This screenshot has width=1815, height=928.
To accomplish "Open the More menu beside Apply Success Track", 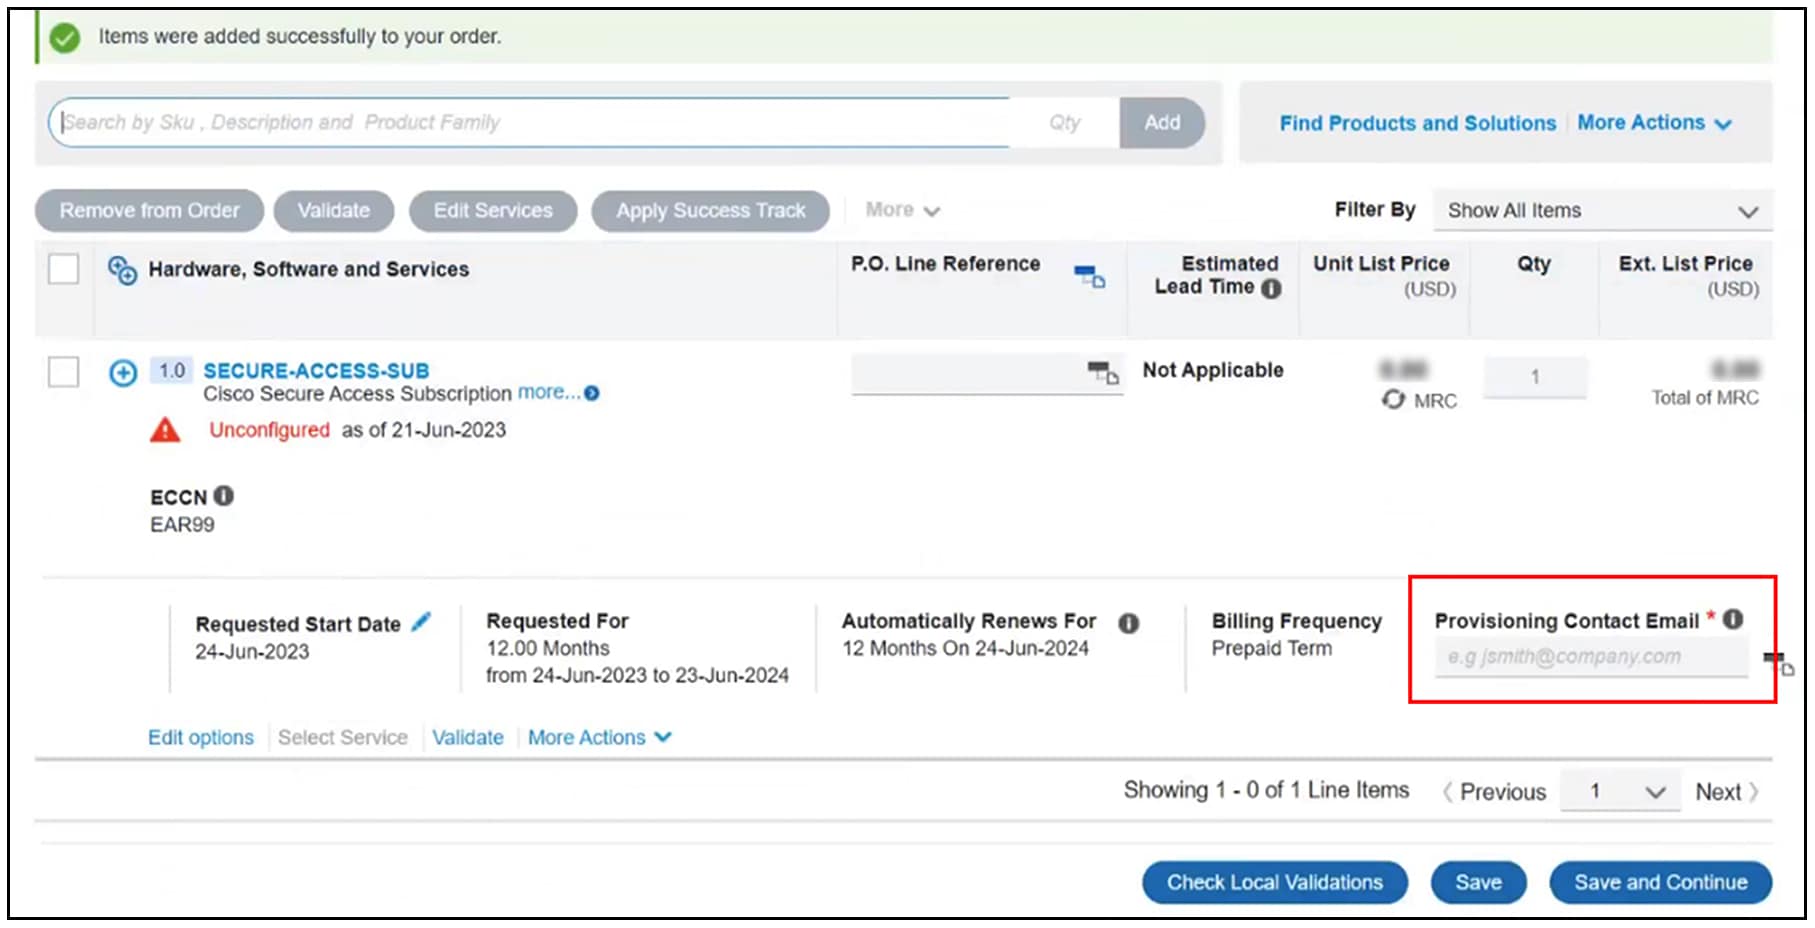I will [902, 211].
